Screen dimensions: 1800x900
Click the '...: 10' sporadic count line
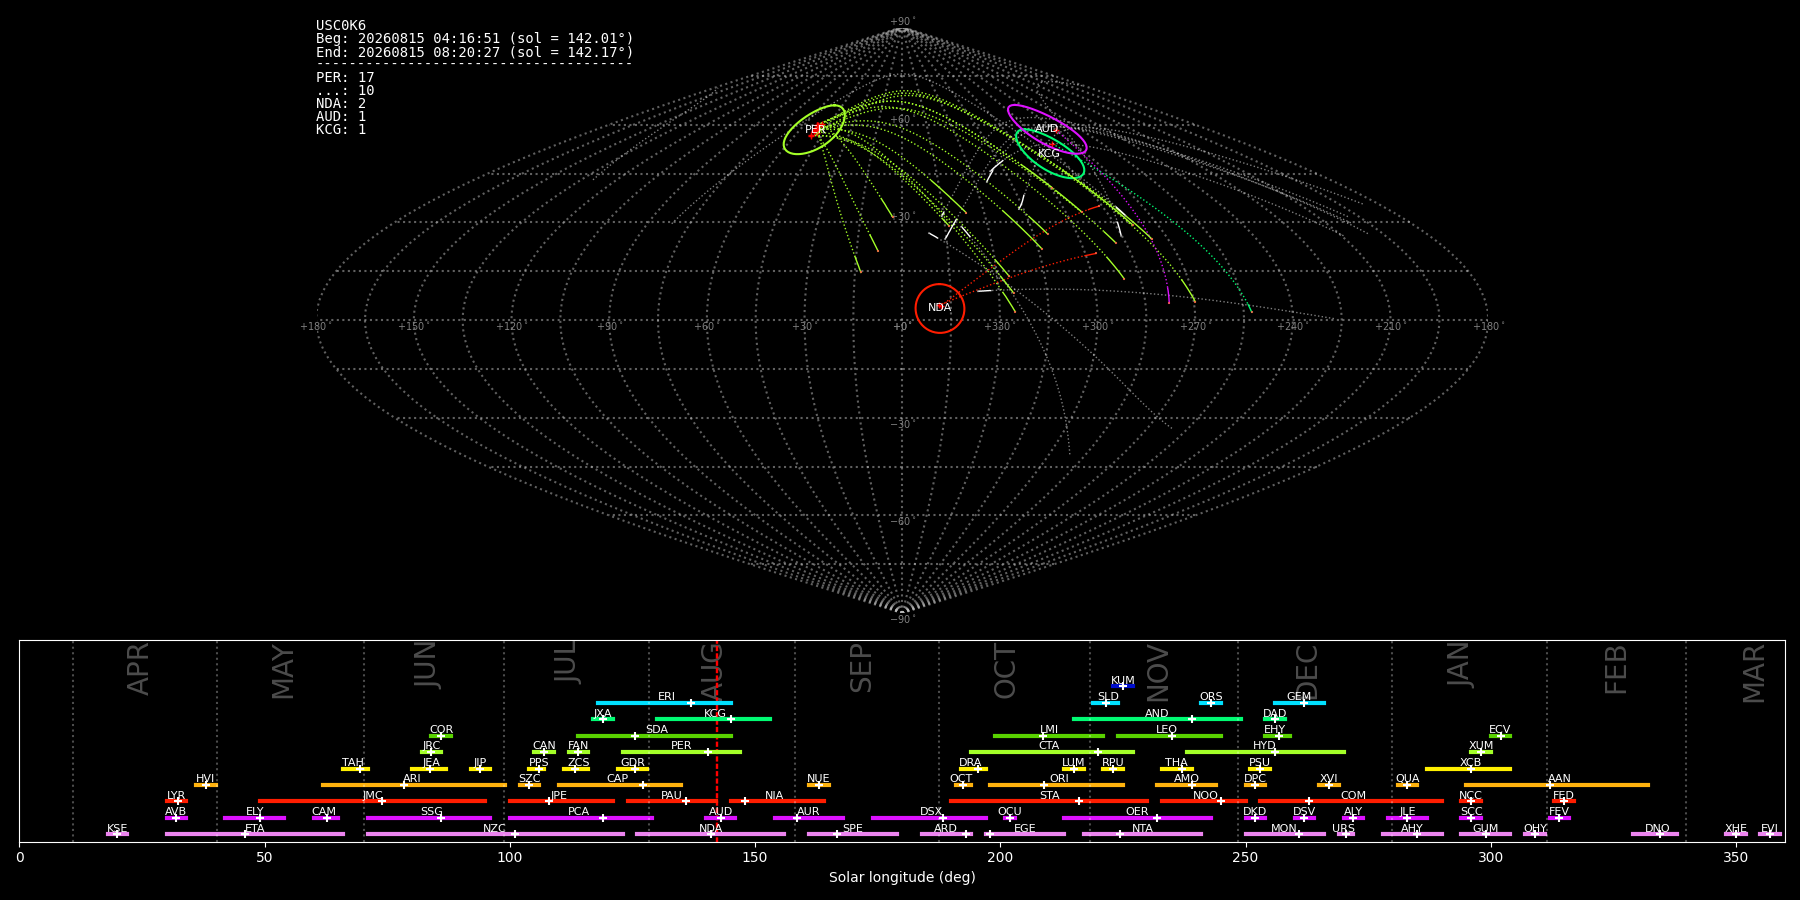345,91
